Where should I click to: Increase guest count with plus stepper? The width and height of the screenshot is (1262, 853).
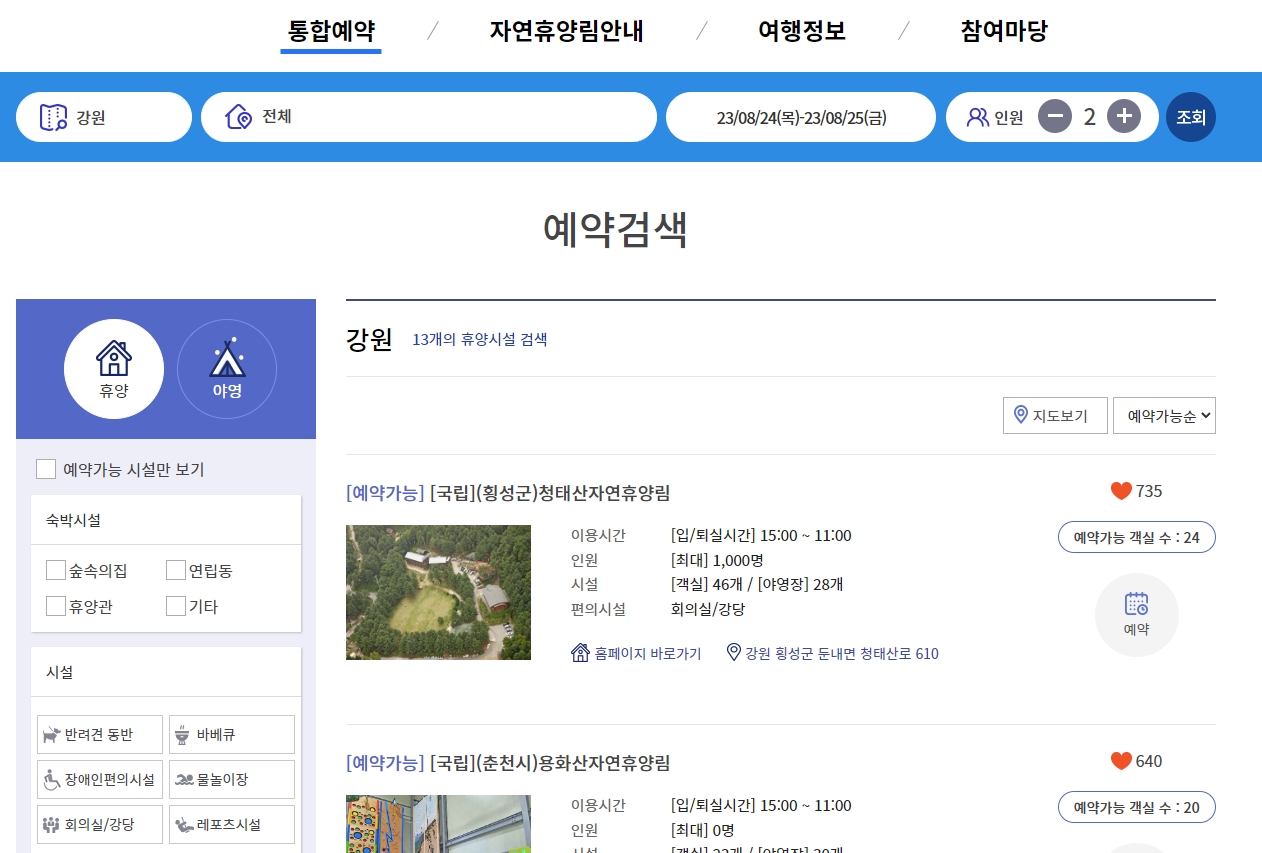[1124, 116]
